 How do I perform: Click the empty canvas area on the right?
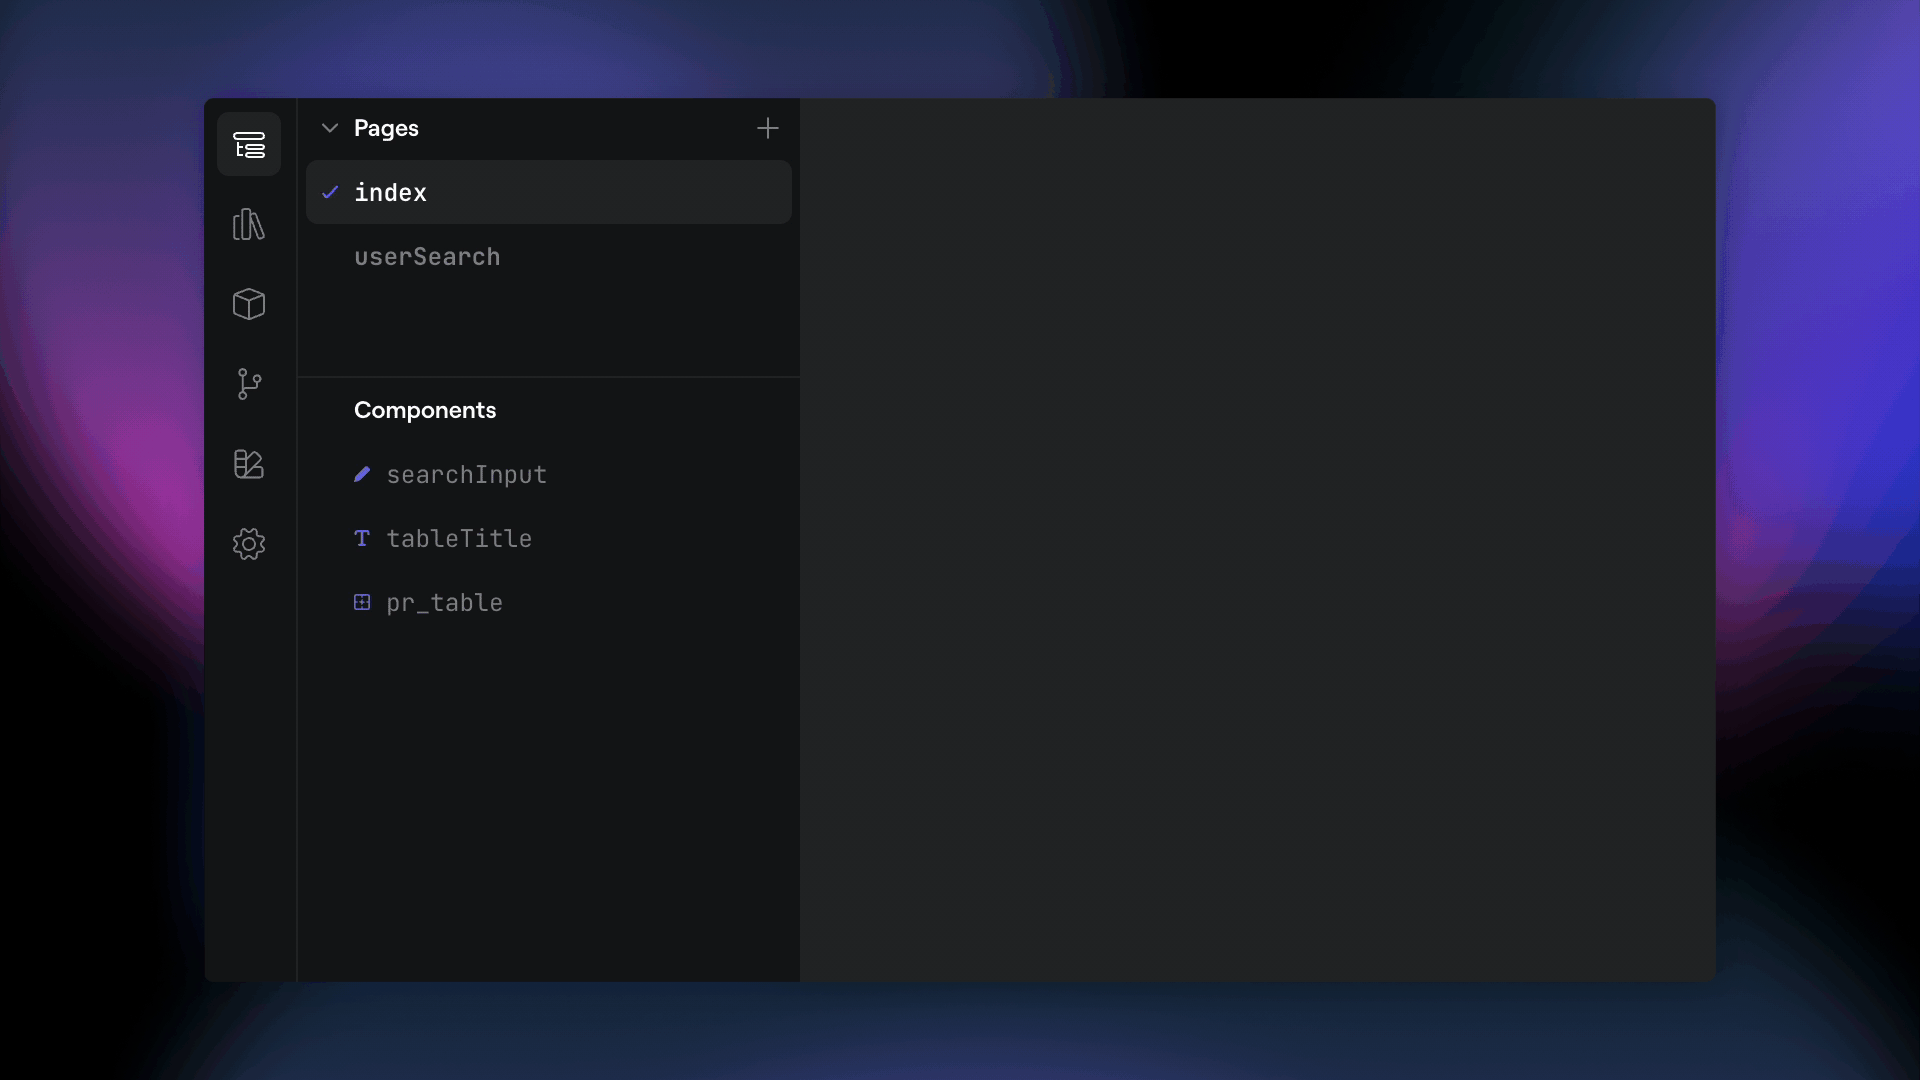pyautogui.click(x=1257, y=540)
